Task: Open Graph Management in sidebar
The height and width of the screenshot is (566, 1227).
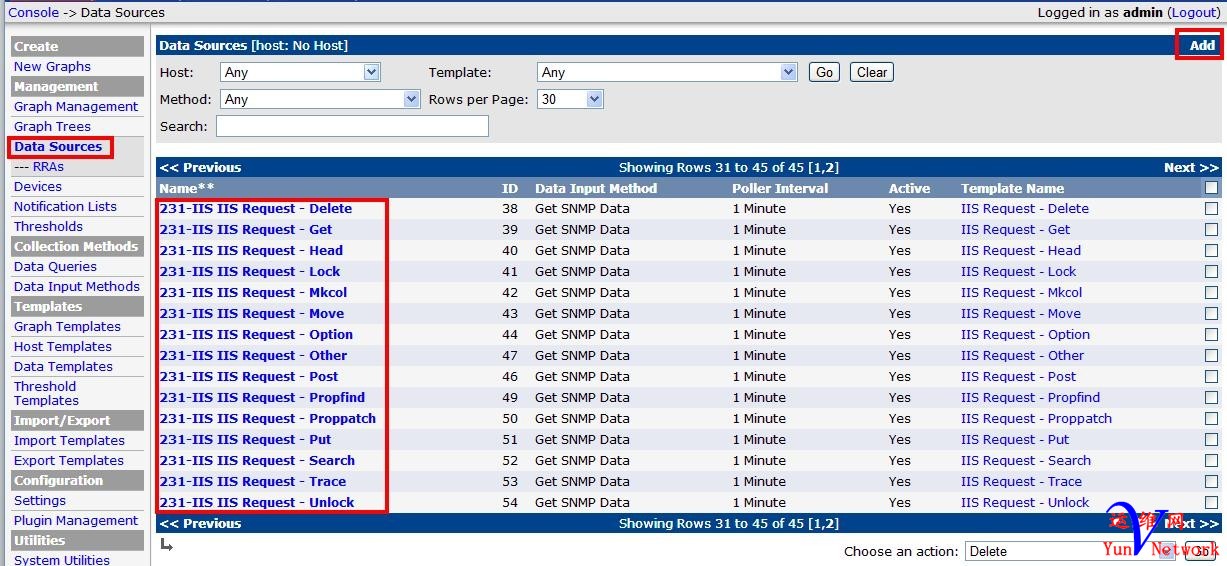Action: [76, 106]
